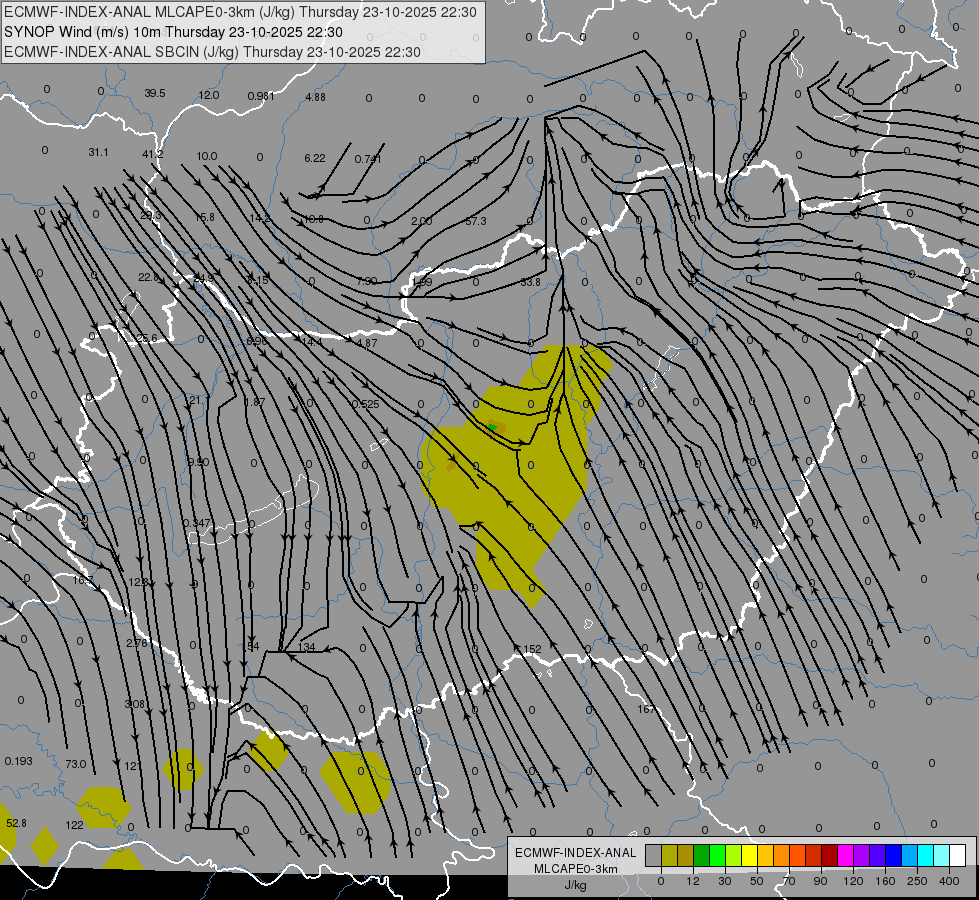The width and height of the screenshot is (979, 900).
Task: Click the 31.1 value on the map
Action: 98,152
